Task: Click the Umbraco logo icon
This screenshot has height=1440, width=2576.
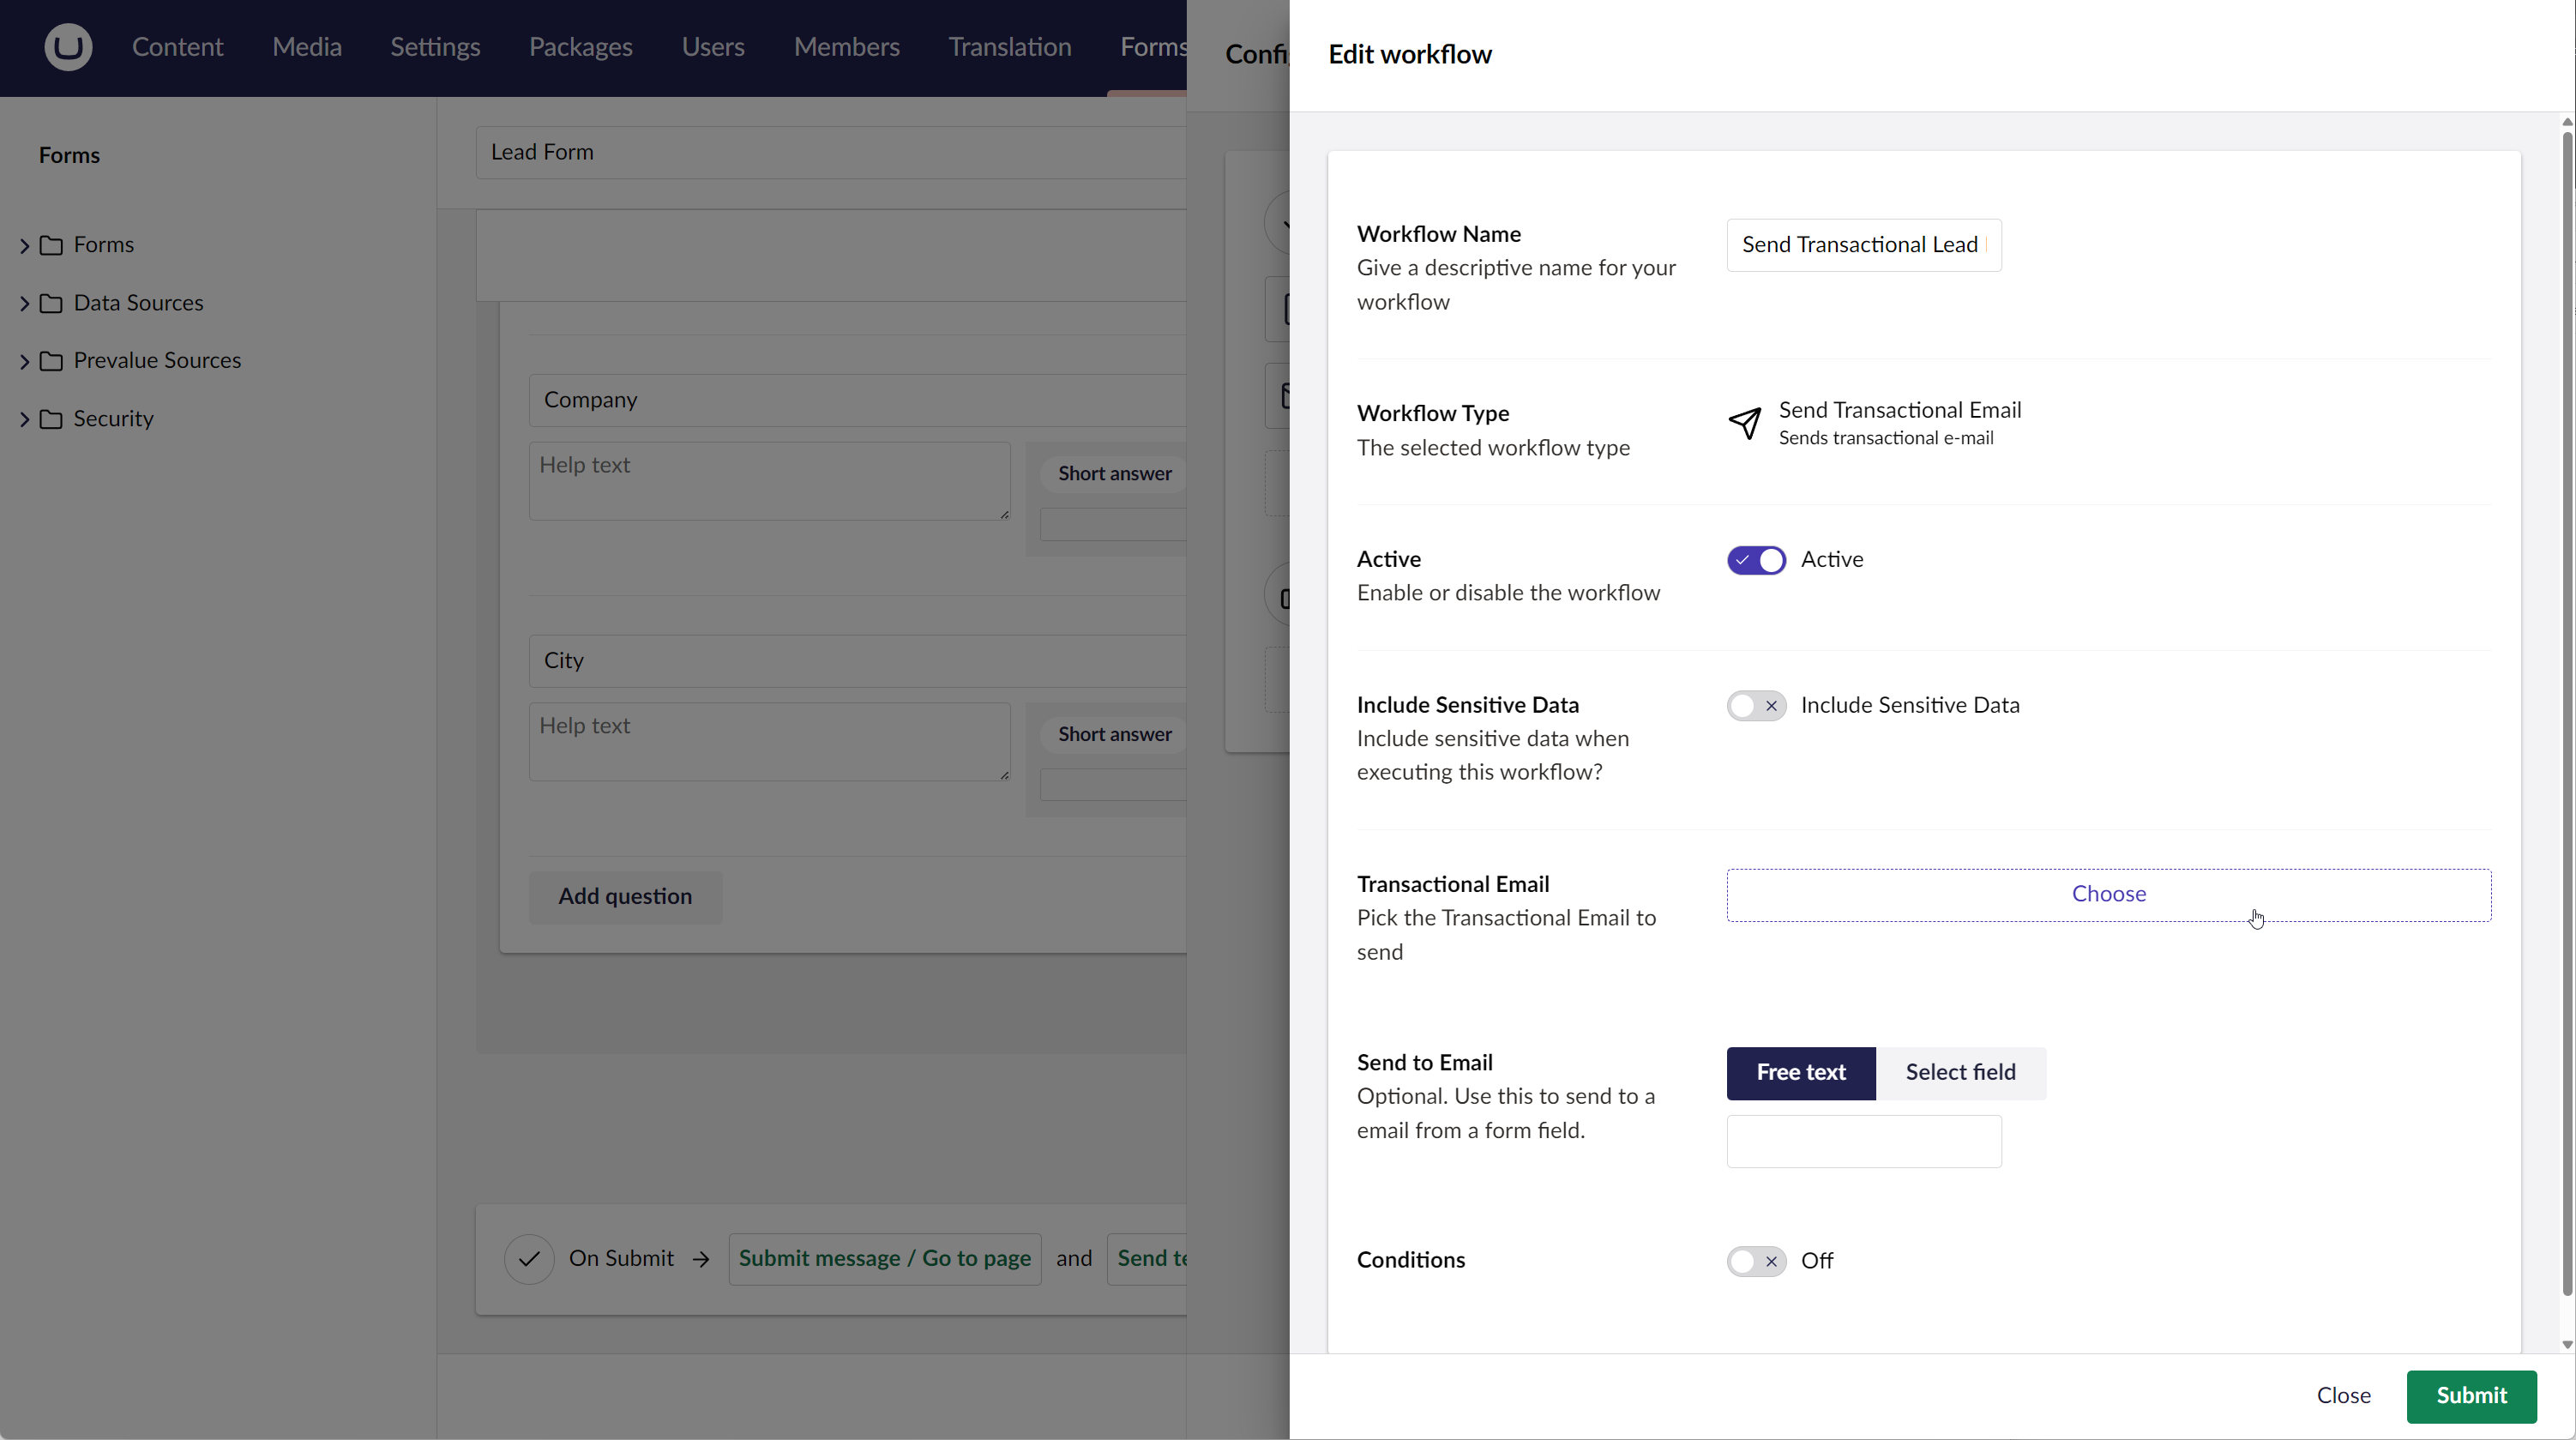Action: [68, 47]
